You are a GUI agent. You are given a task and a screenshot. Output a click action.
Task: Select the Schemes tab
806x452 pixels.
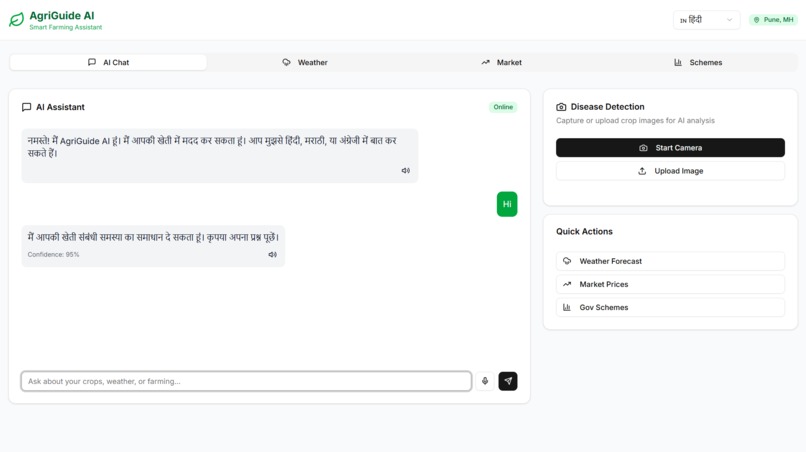[x=698, y=62]
